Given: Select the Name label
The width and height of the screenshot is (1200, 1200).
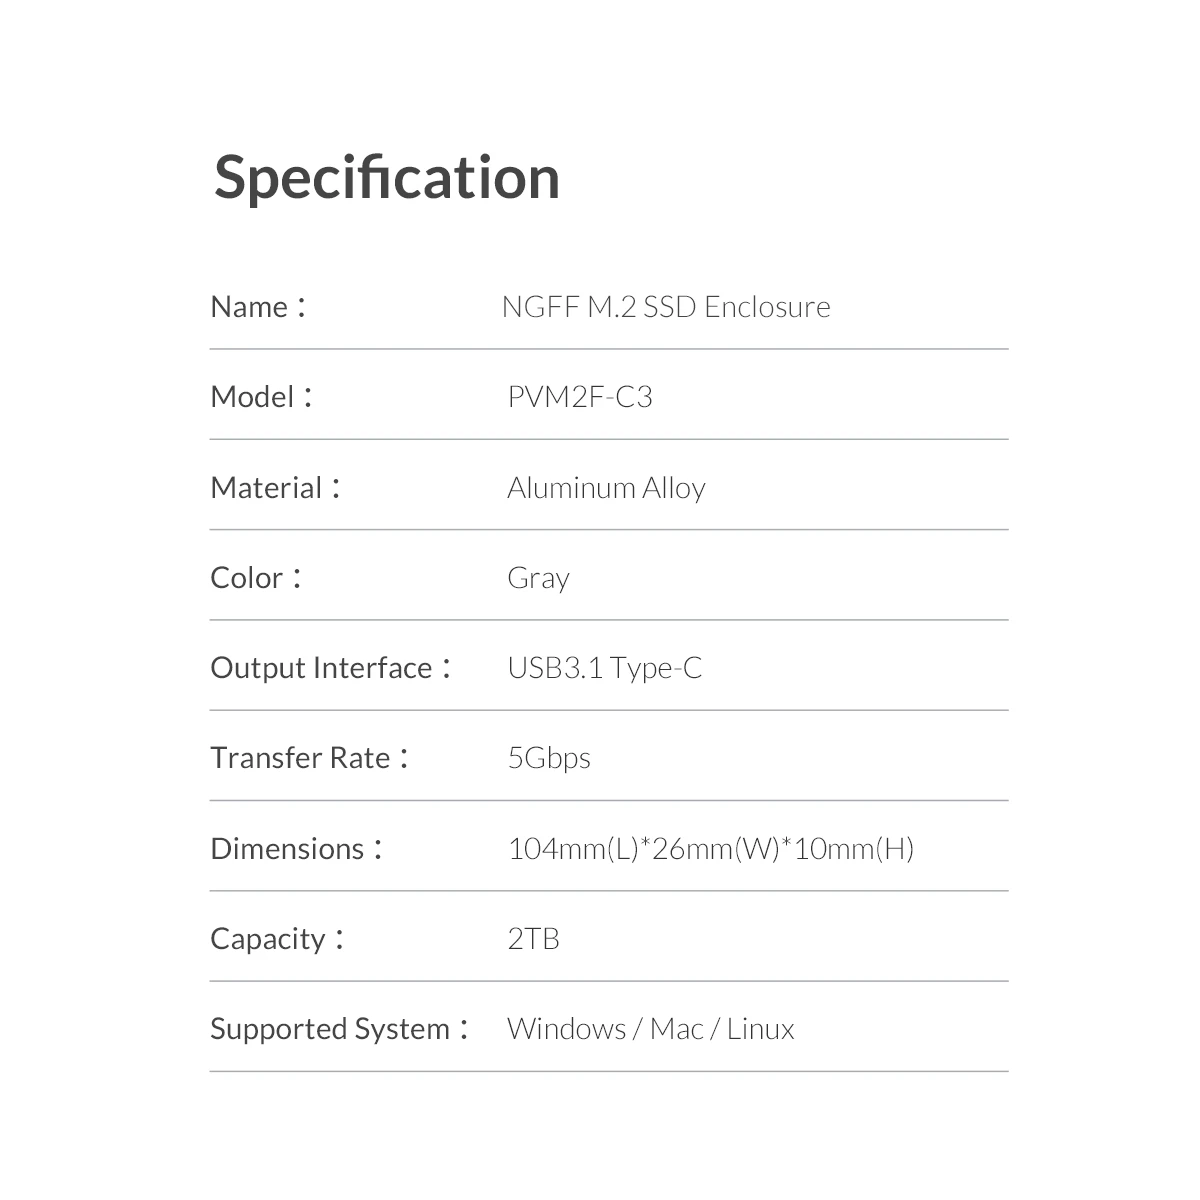Looking at the screenshot, I should (x=258, y=307).
